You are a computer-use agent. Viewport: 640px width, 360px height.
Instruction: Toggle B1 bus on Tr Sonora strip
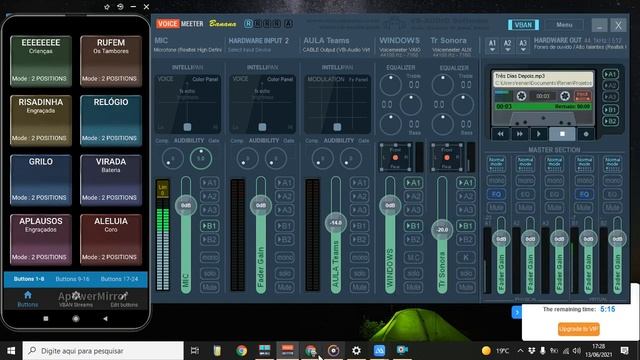[465, 226]
